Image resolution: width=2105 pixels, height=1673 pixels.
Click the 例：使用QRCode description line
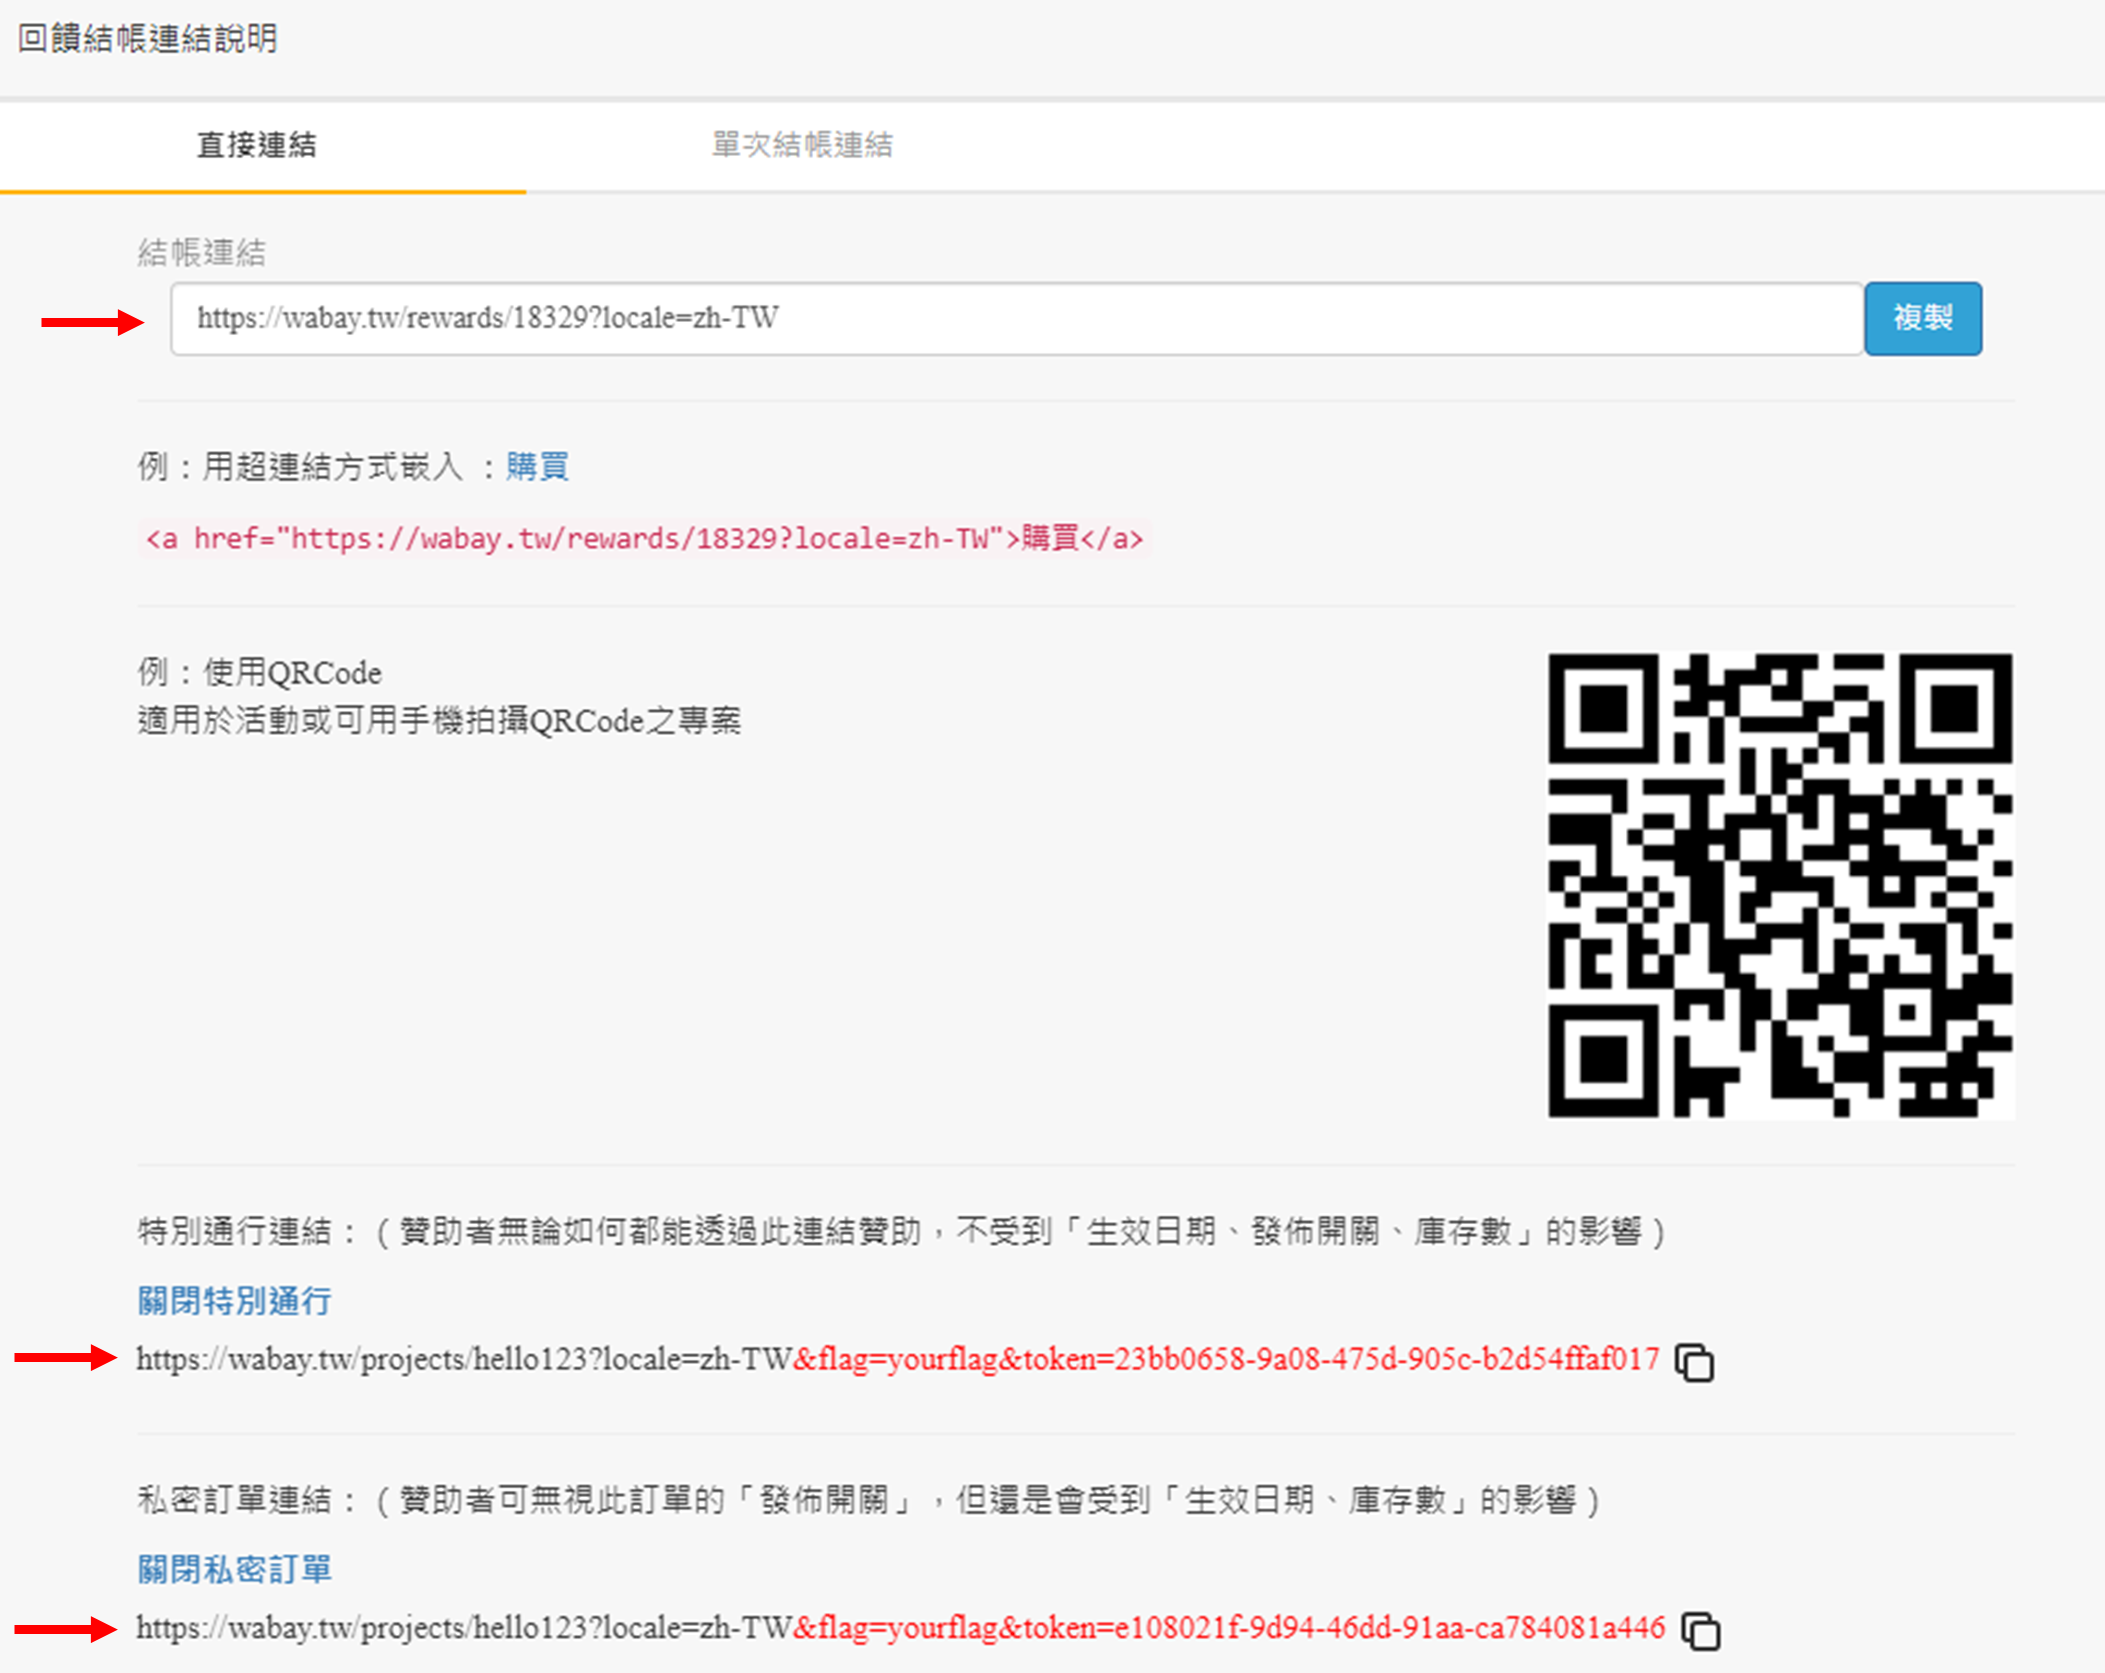tap(260, 673)
